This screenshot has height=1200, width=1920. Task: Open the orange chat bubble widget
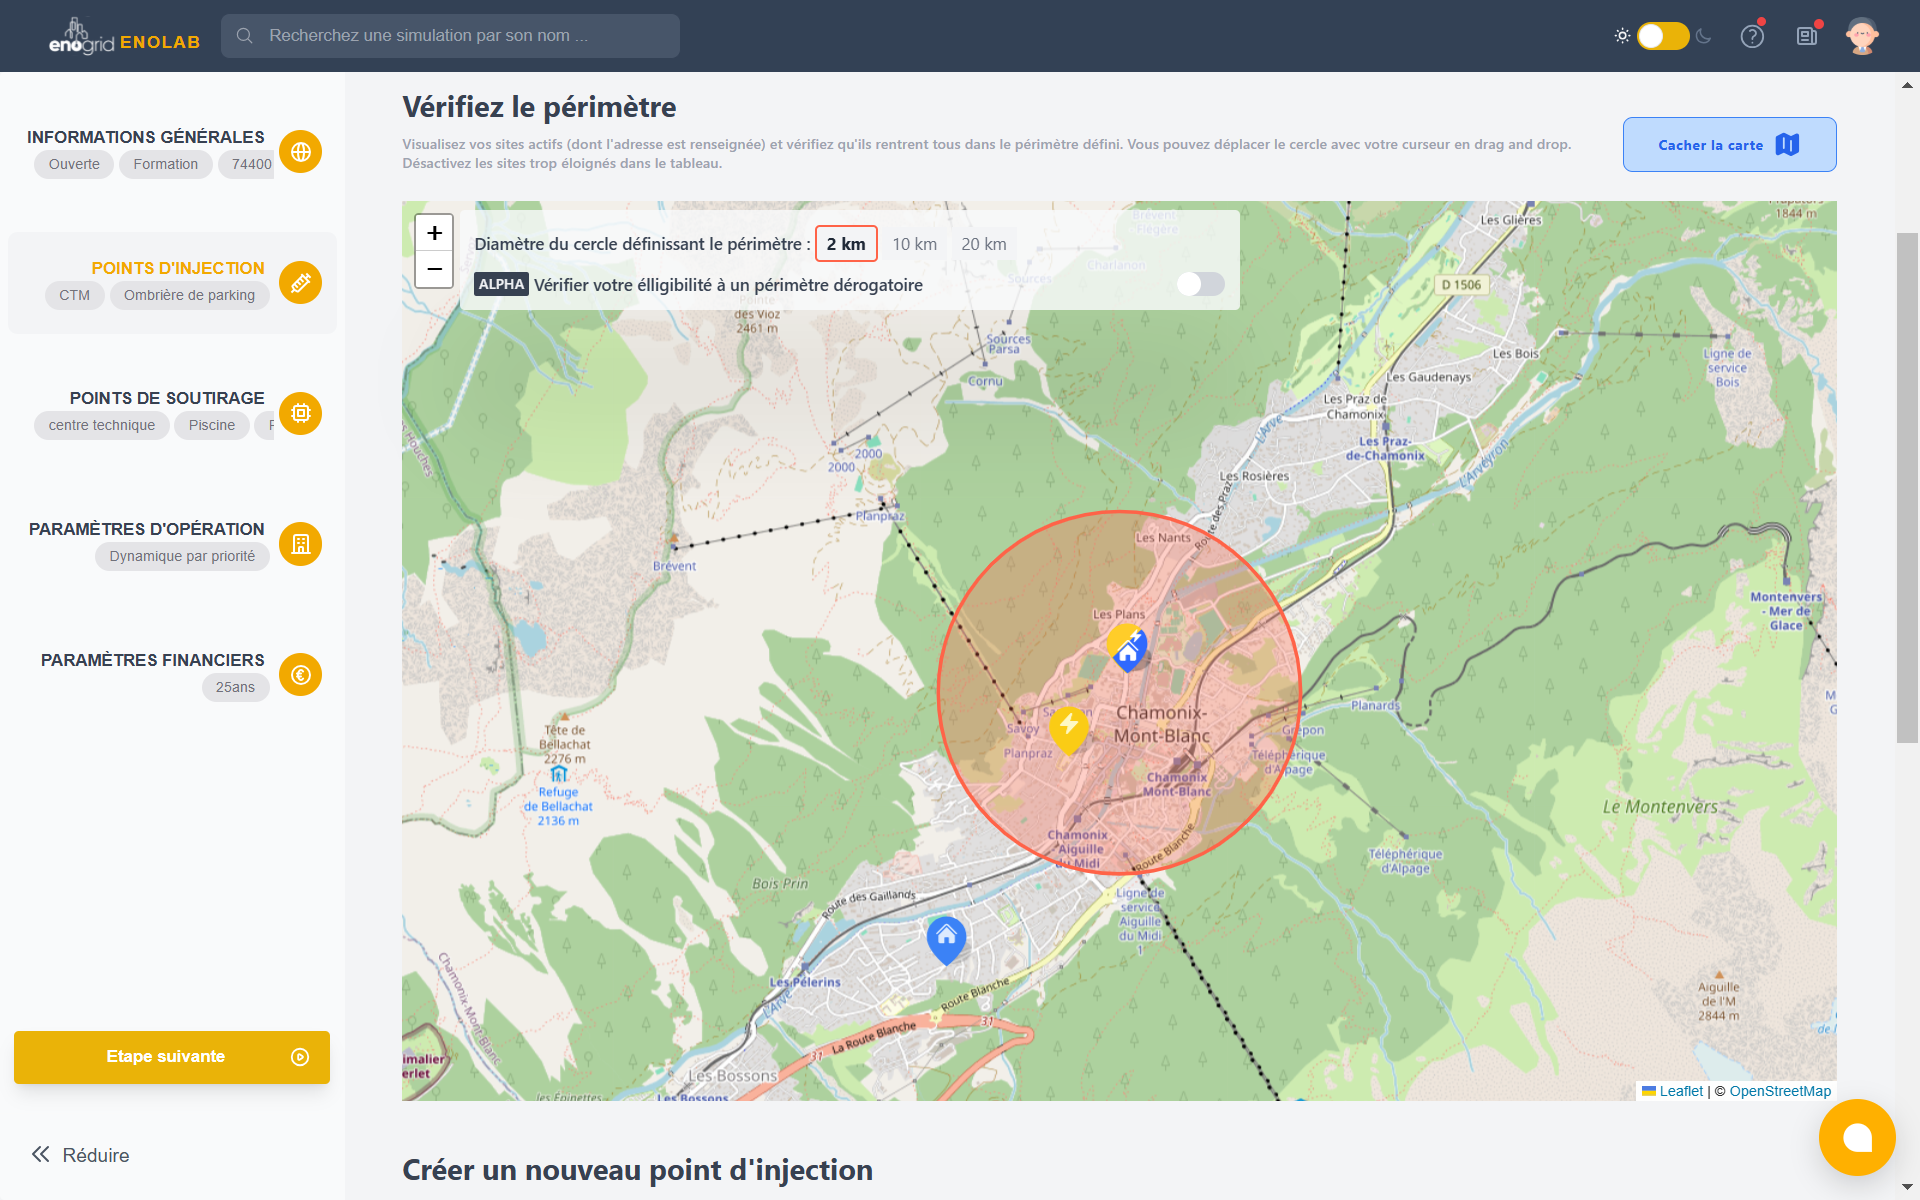[x=1857, y=1137]
